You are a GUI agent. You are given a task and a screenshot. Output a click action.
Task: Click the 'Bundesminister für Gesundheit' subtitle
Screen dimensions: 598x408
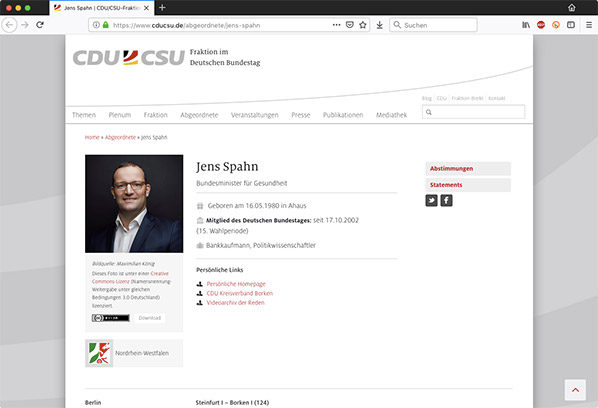(x=242, y=183)
